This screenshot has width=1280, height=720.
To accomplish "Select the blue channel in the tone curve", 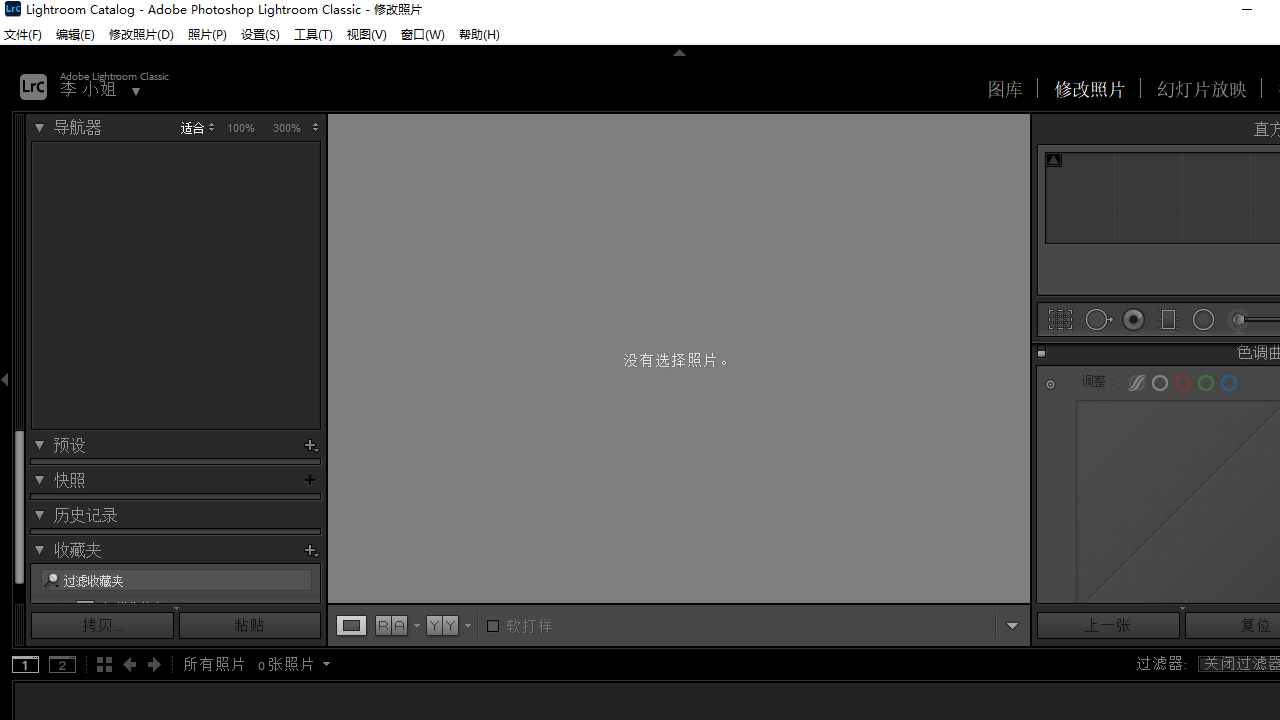I will tap(1229, 382).
